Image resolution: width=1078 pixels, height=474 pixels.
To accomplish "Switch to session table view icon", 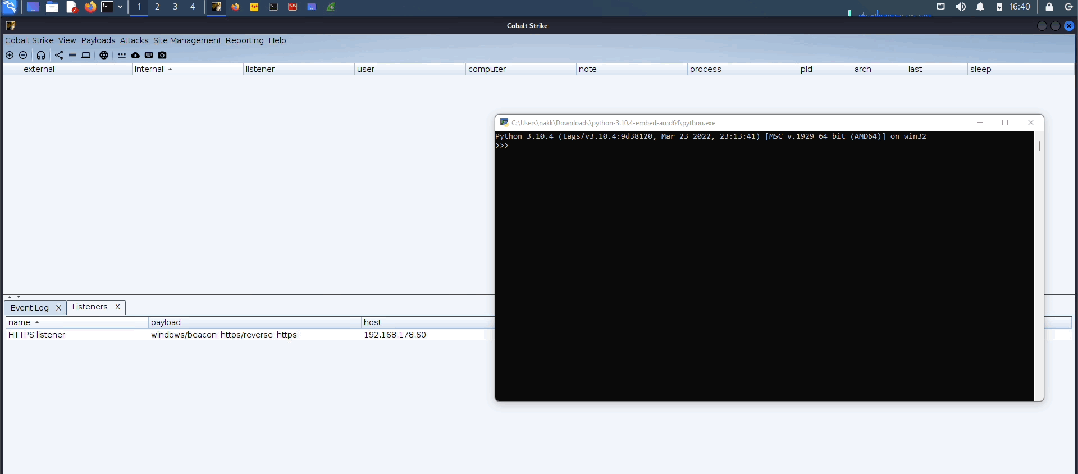I will (72, 55).
